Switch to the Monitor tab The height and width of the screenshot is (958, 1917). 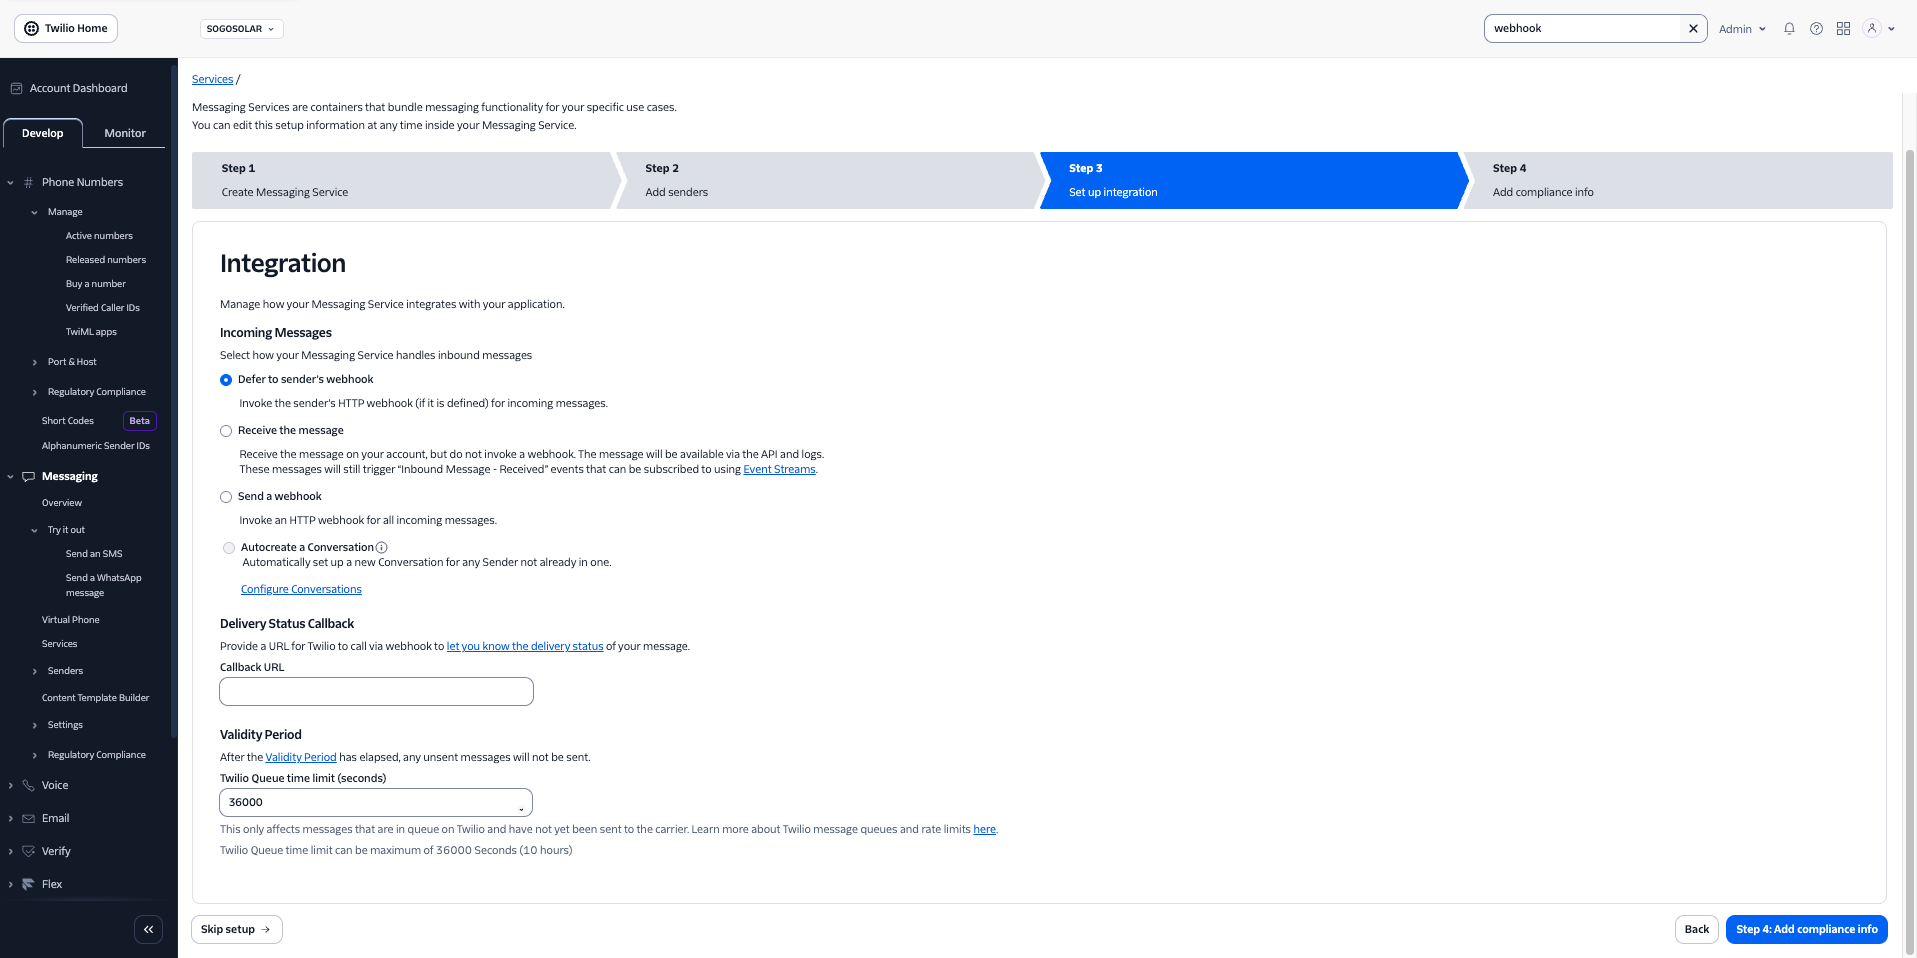point(124,132)
